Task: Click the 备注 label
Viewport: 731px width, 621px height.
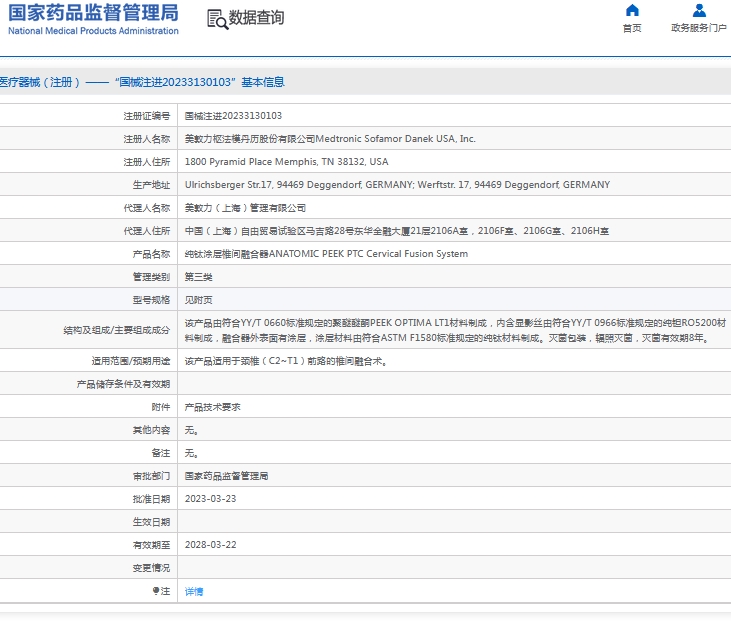Action: (x=160, y=453)
